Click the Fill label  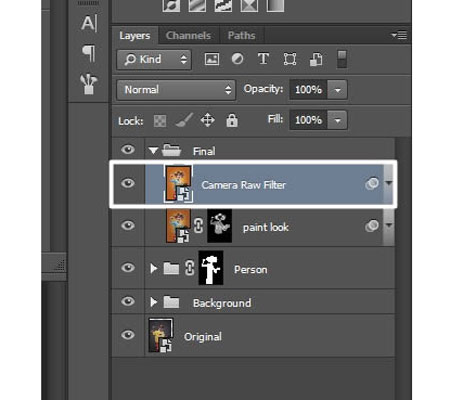click(275, 119)
